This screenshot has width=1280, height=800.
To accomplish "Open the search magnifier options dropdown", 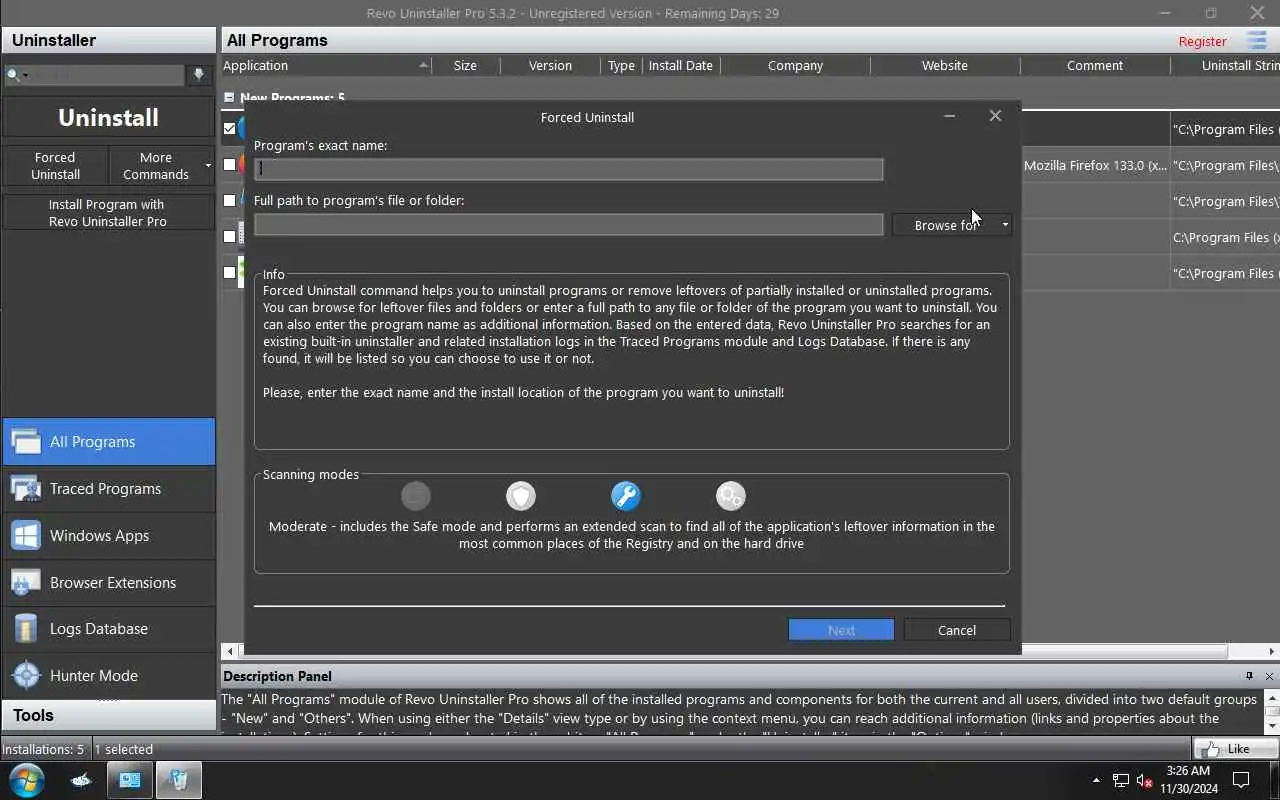I will pos(17,75).
